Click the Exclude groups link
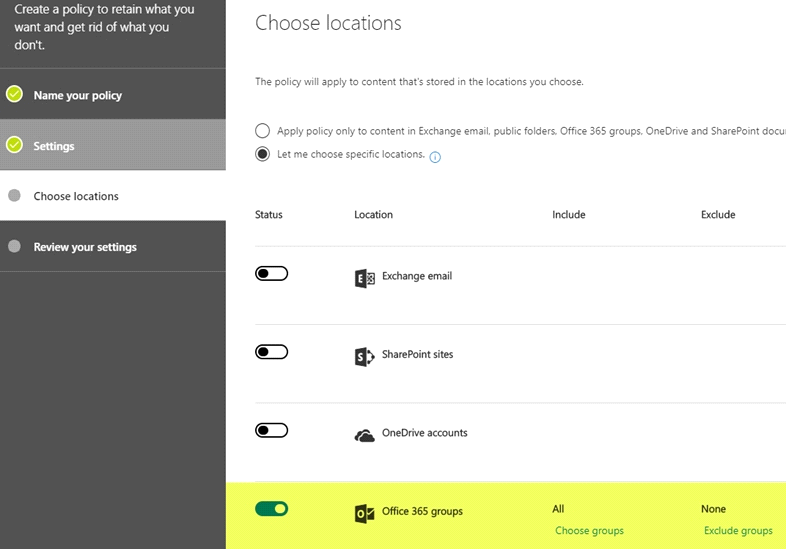This screenshot has width=786, height=549. [x=738, y=530]
